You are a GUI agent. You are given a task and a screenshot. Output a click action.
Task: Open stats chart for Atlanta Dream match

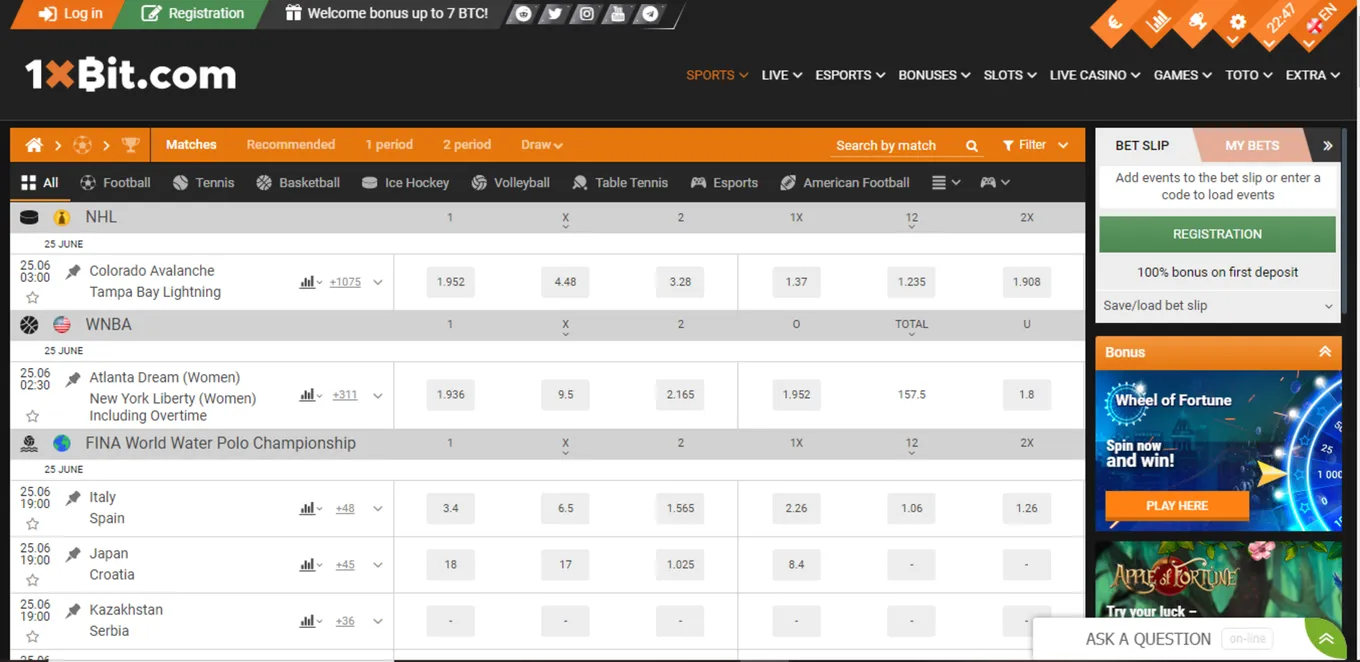pos(310,395)
